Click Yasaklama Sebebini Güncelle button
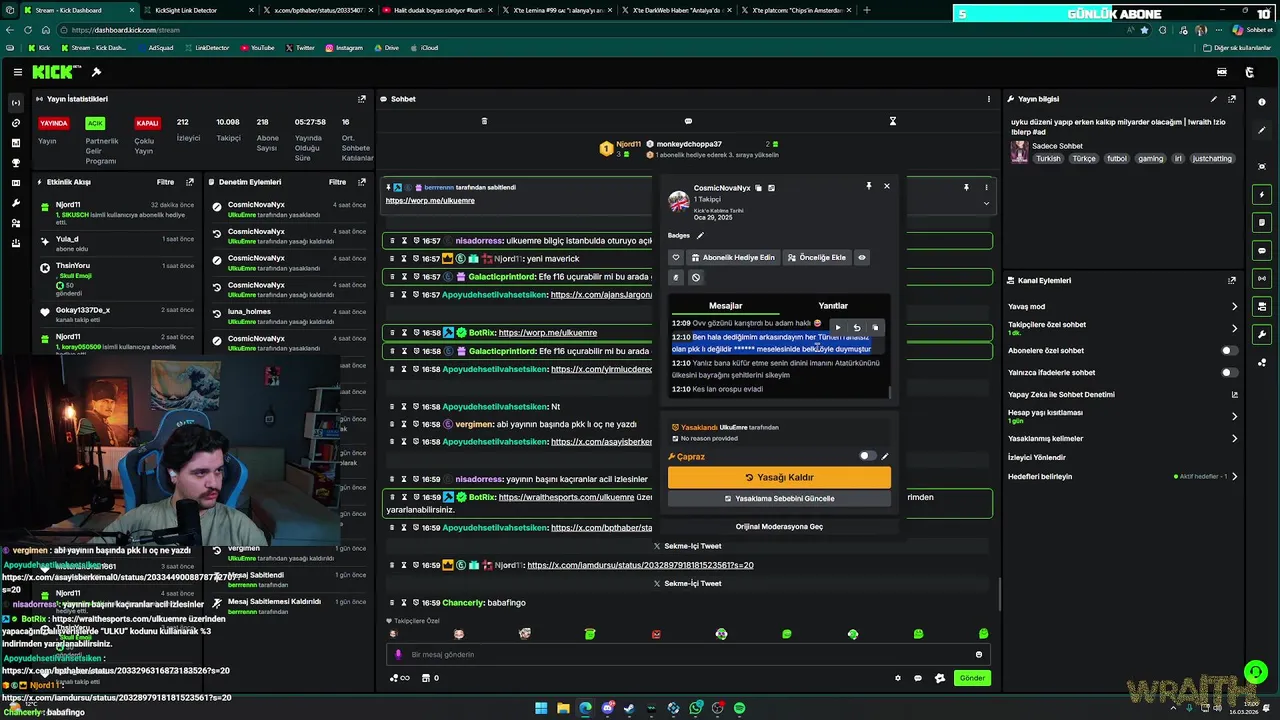The height and width of the screenshot is (720, 1280). point(779,498)
